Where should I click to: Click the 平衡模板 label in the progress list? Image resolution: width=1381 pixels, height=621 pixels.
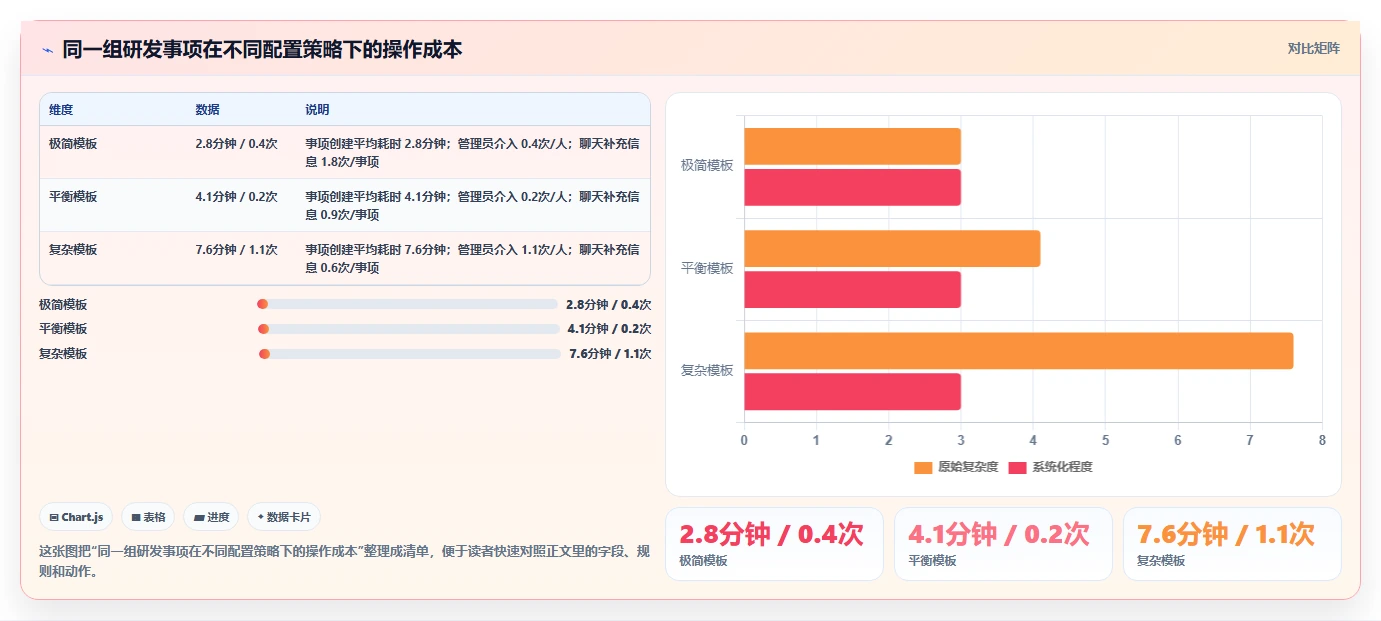(x=63, y=329)
